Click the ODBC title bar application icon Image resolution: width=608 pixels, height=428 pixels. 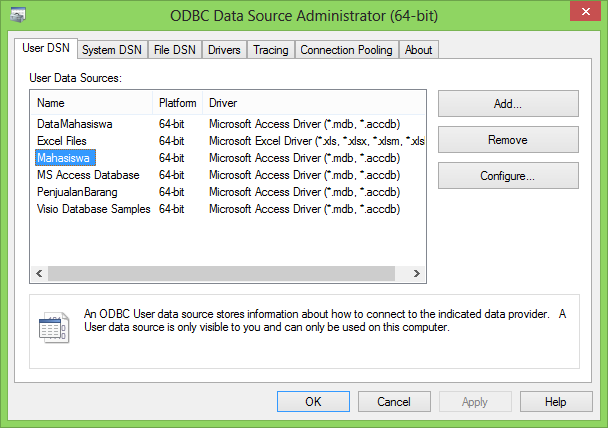pyautogui.click(x=17, y=15)
